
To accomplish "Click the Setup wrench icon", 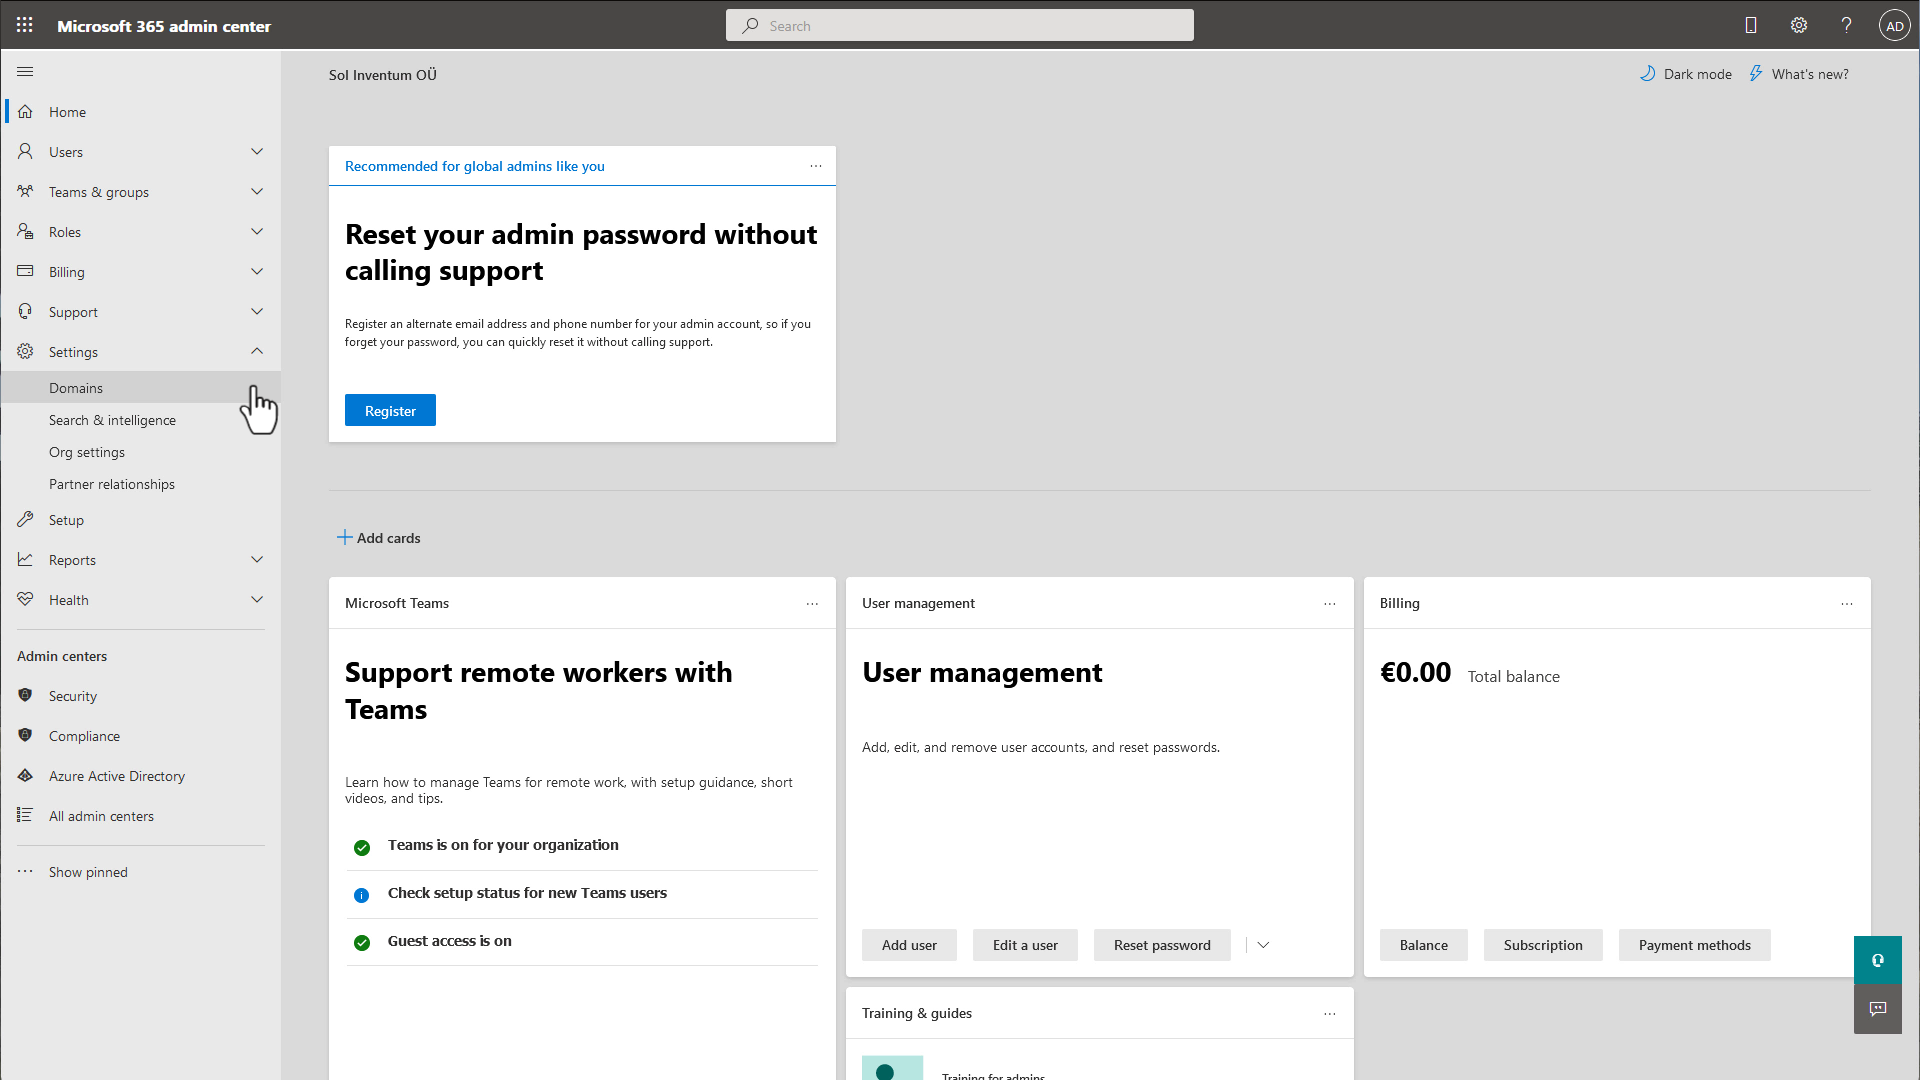I will tap(25, 520).
